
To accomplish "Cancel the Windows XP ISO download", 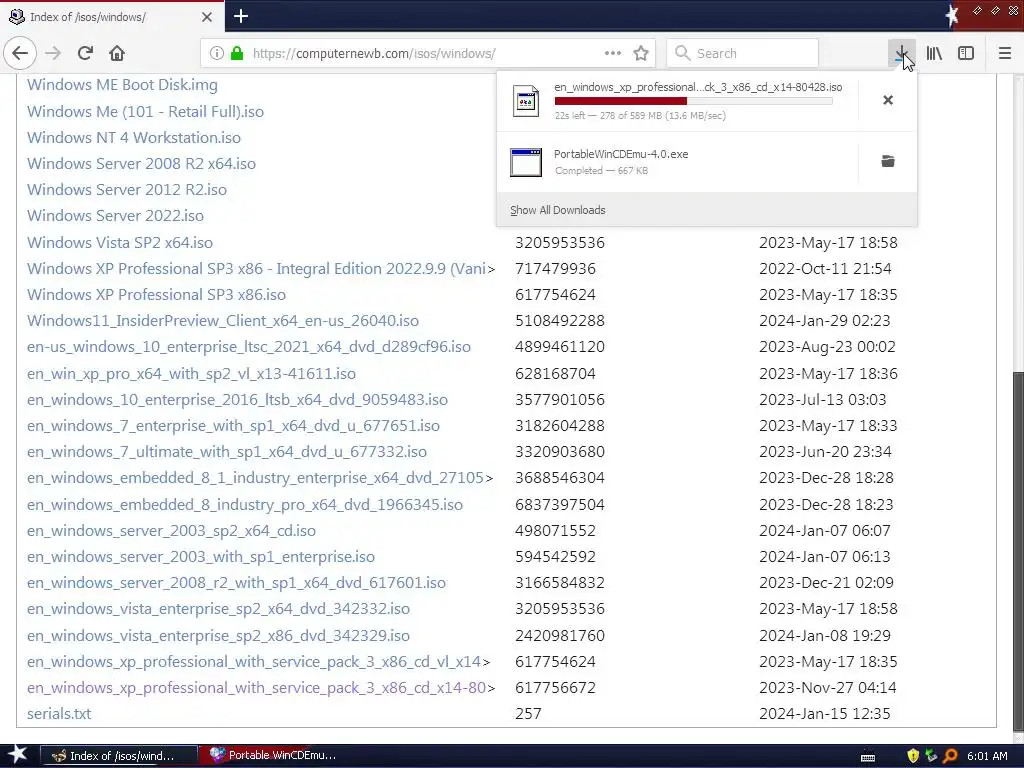I will (x=888, y=100).
